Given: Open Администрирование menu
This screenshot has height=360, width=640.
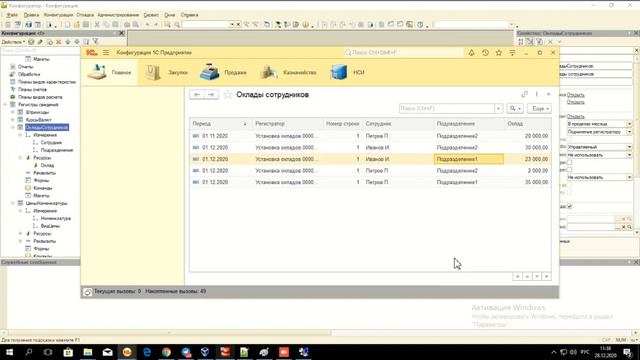Looking at the screenshot, I should click(118, 15).
